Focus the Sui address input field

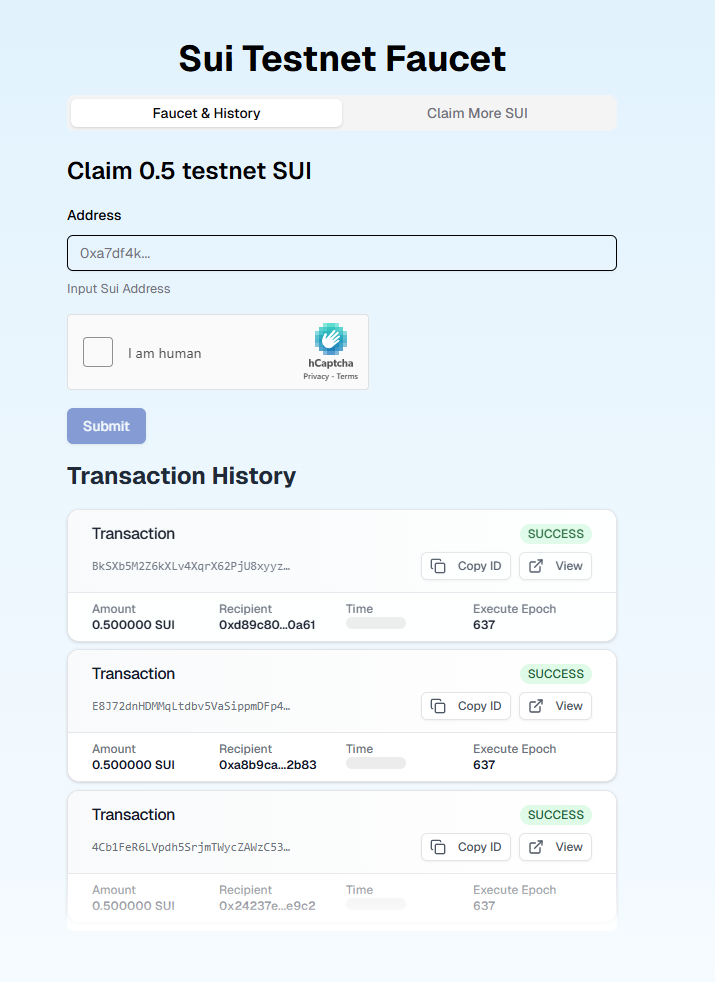click(342, 253)
